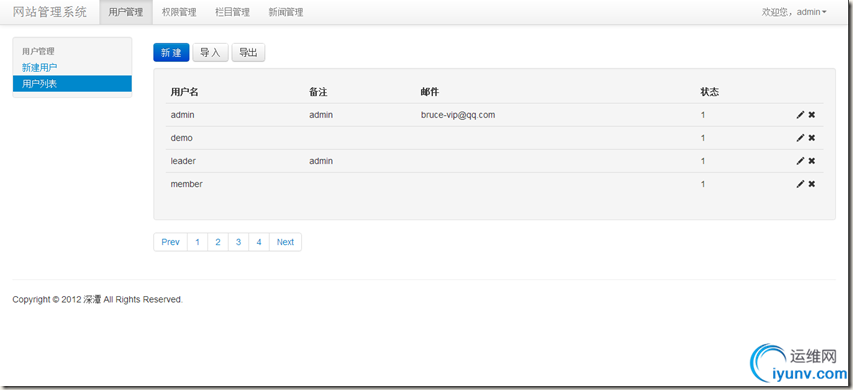Click the 导入 import button
Image resolution: width=853 pixels, height=390 pixels.
pos(211,53)
